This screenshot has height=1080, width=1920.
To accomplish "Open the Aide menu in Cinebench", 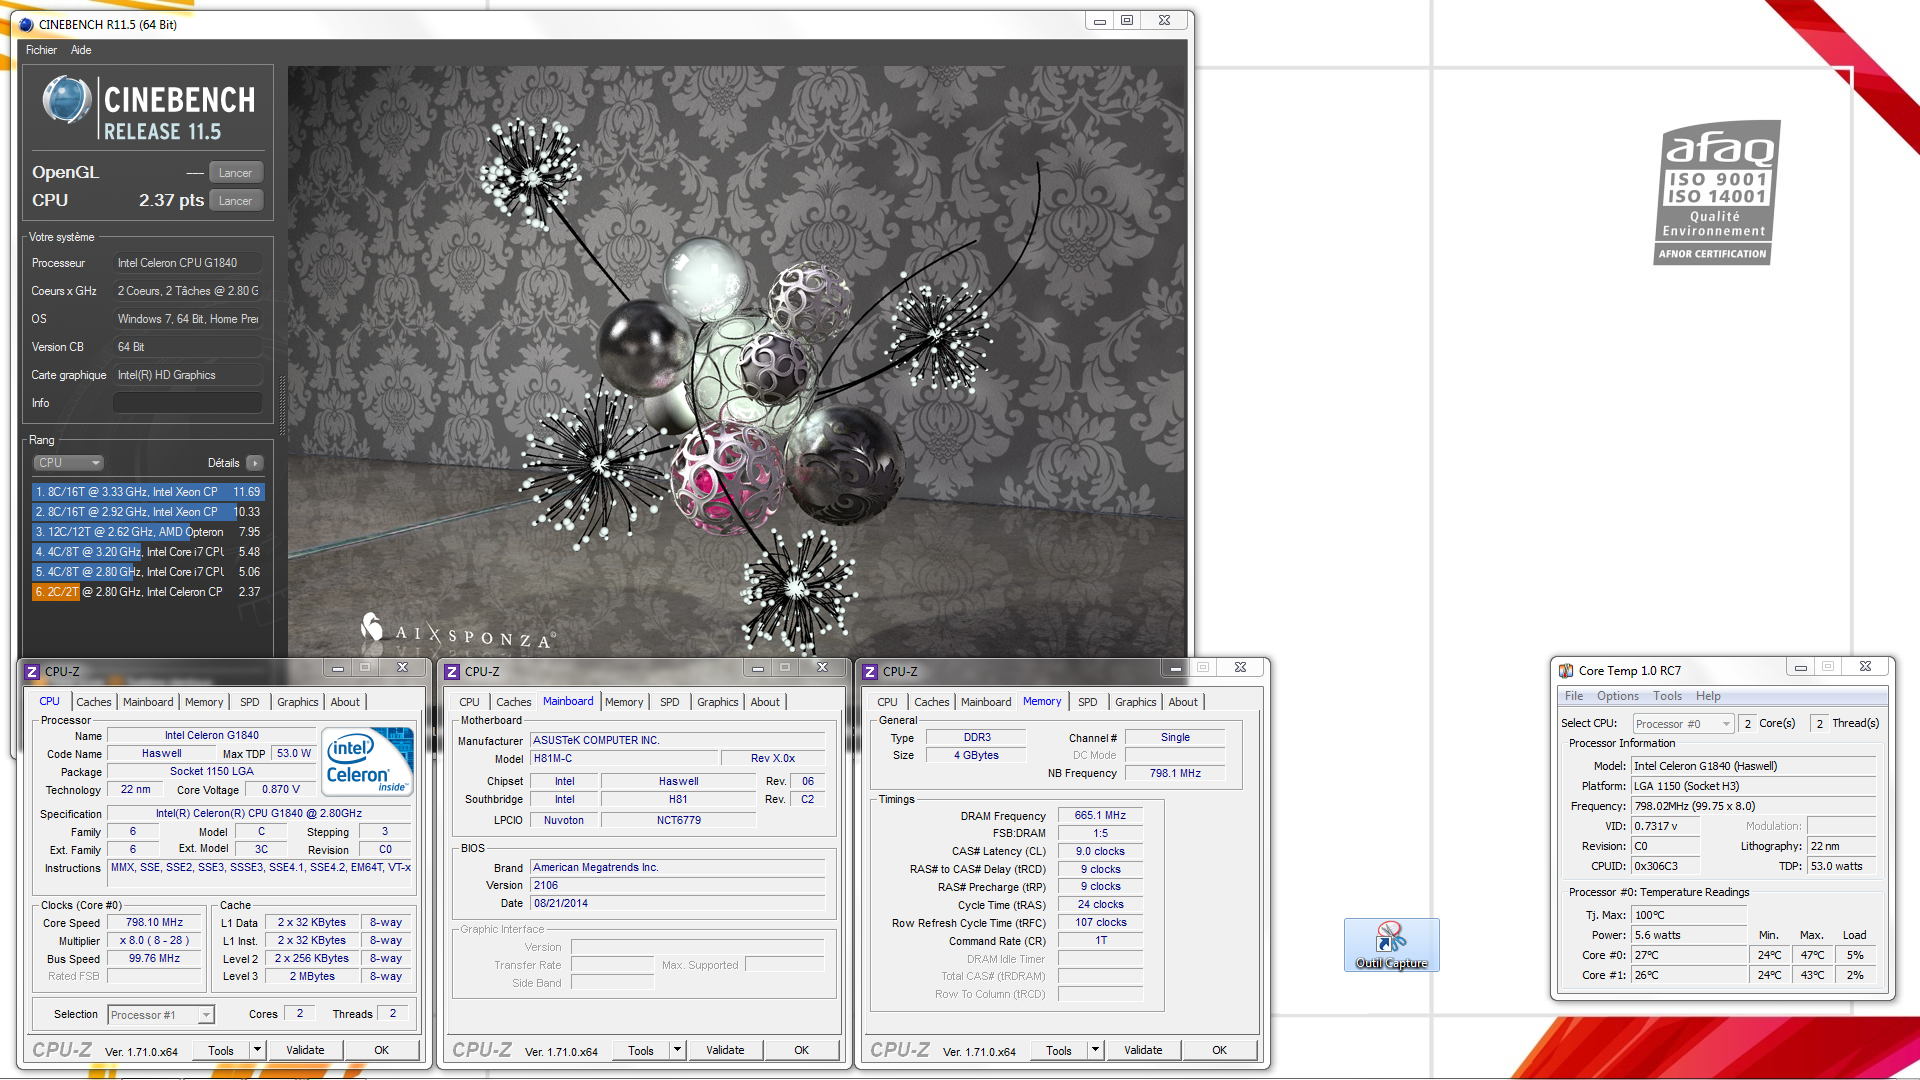I will 81,50.
